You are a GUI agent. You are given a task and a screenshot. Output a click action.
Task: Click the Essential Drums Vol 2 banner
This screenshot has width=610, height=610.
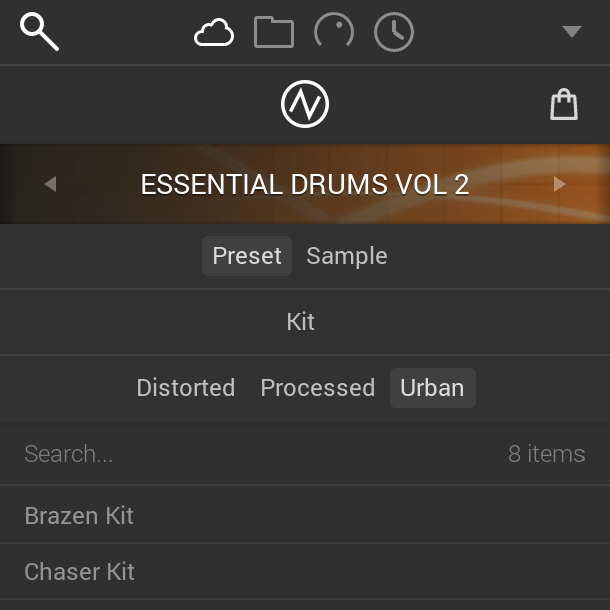point(305,184)
